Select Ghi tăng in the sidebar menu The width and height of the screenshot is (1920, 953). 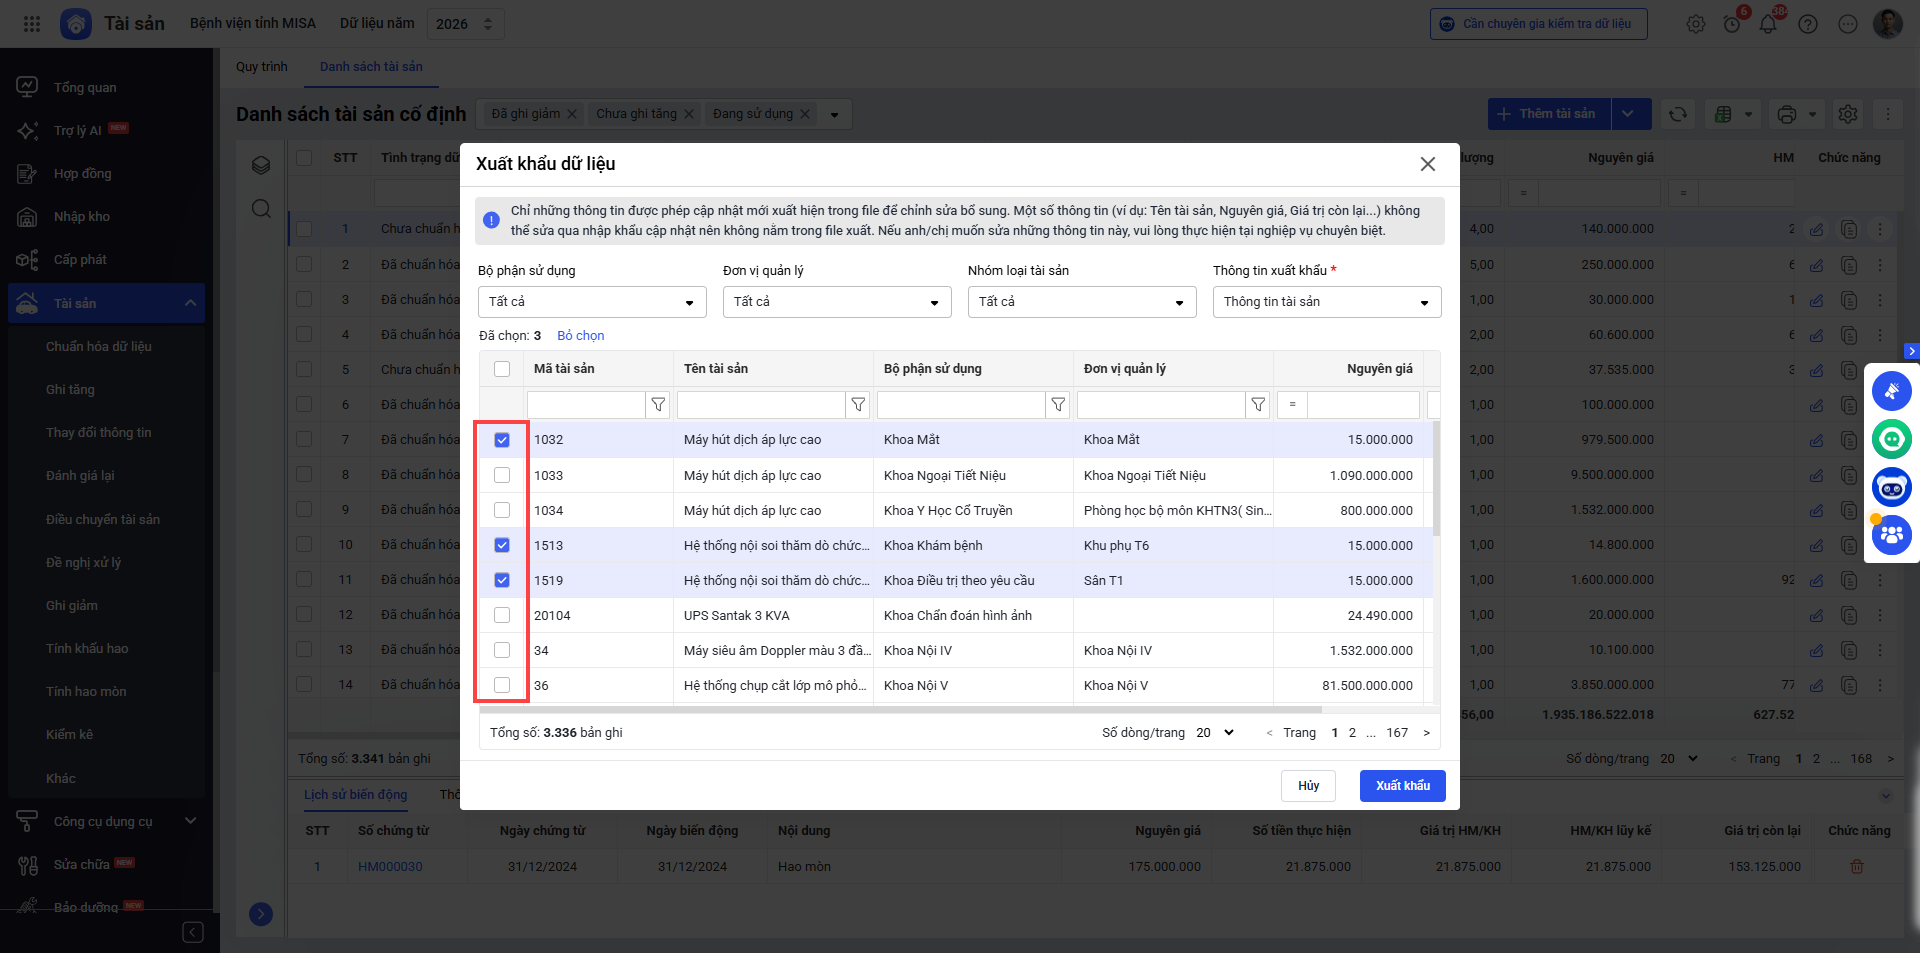(70, 390)
